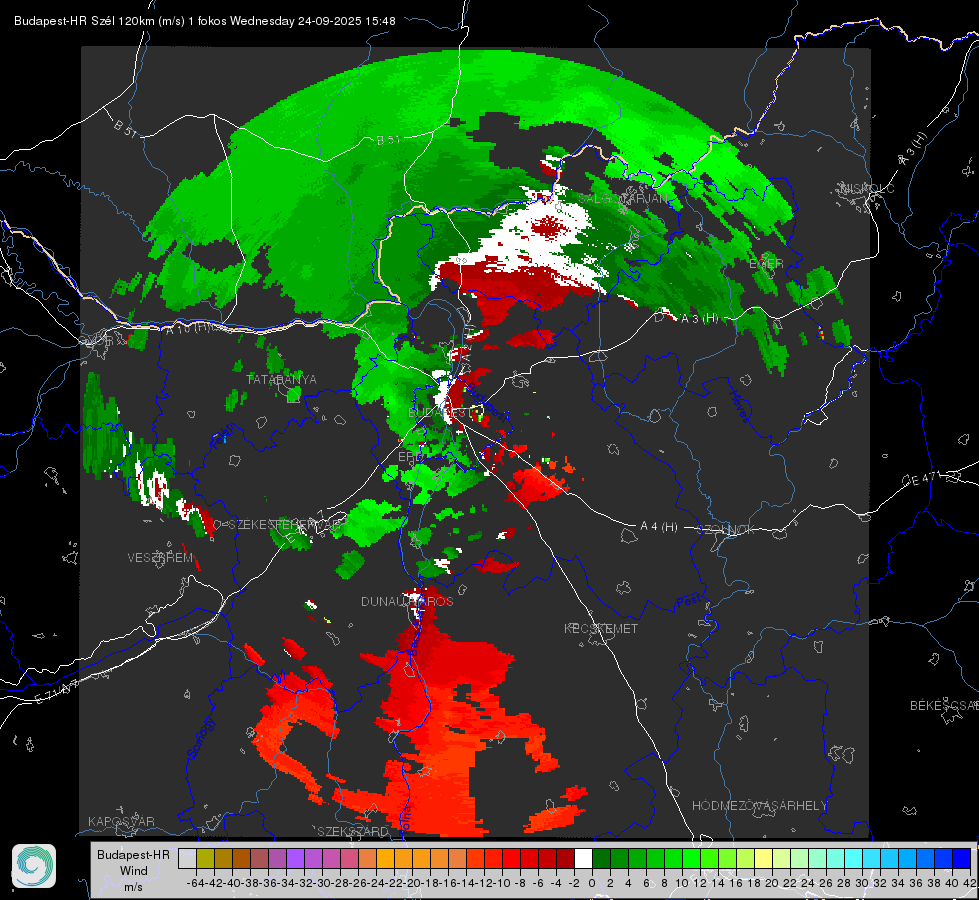Click the HODMEZOVASARHELY city label
This screenshot has width=979, height=900.
[x=759, y=806]
